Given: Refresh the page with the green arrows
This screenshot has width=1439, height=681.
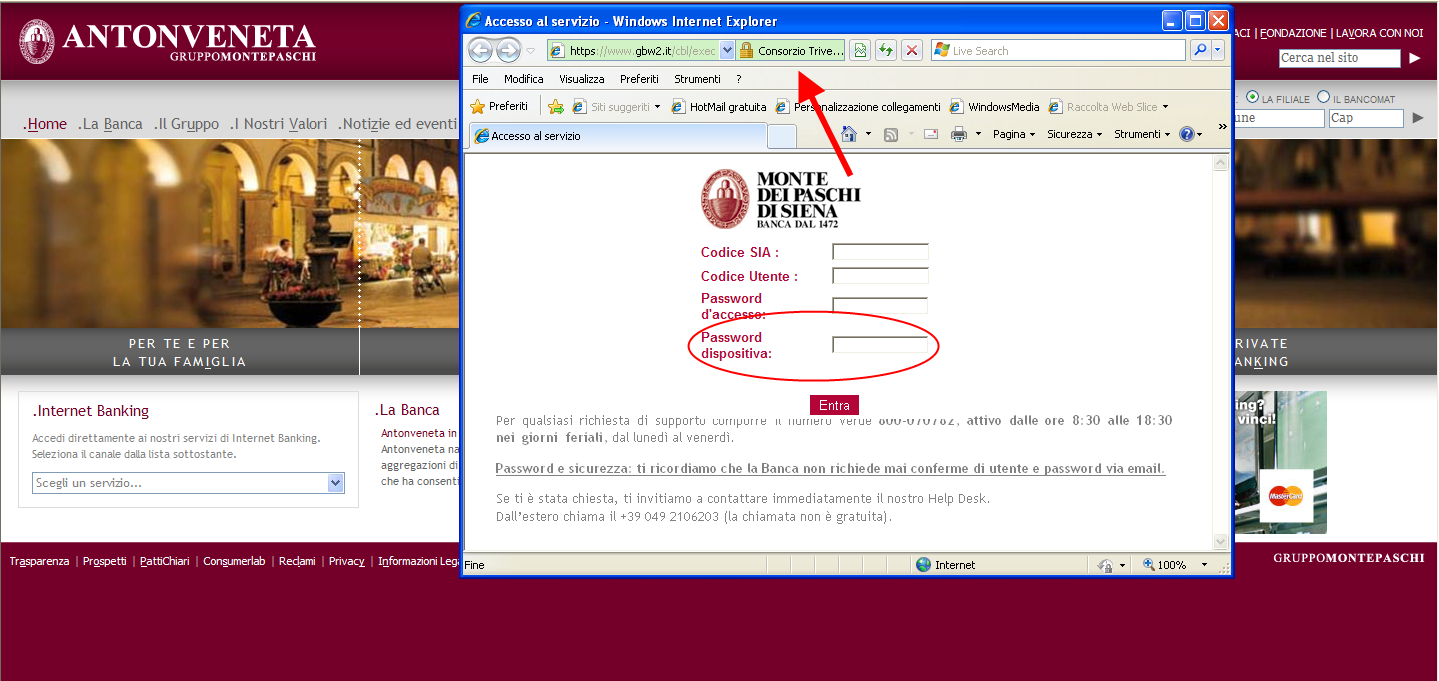Looking at the screenshot, I should coord(886,50).
